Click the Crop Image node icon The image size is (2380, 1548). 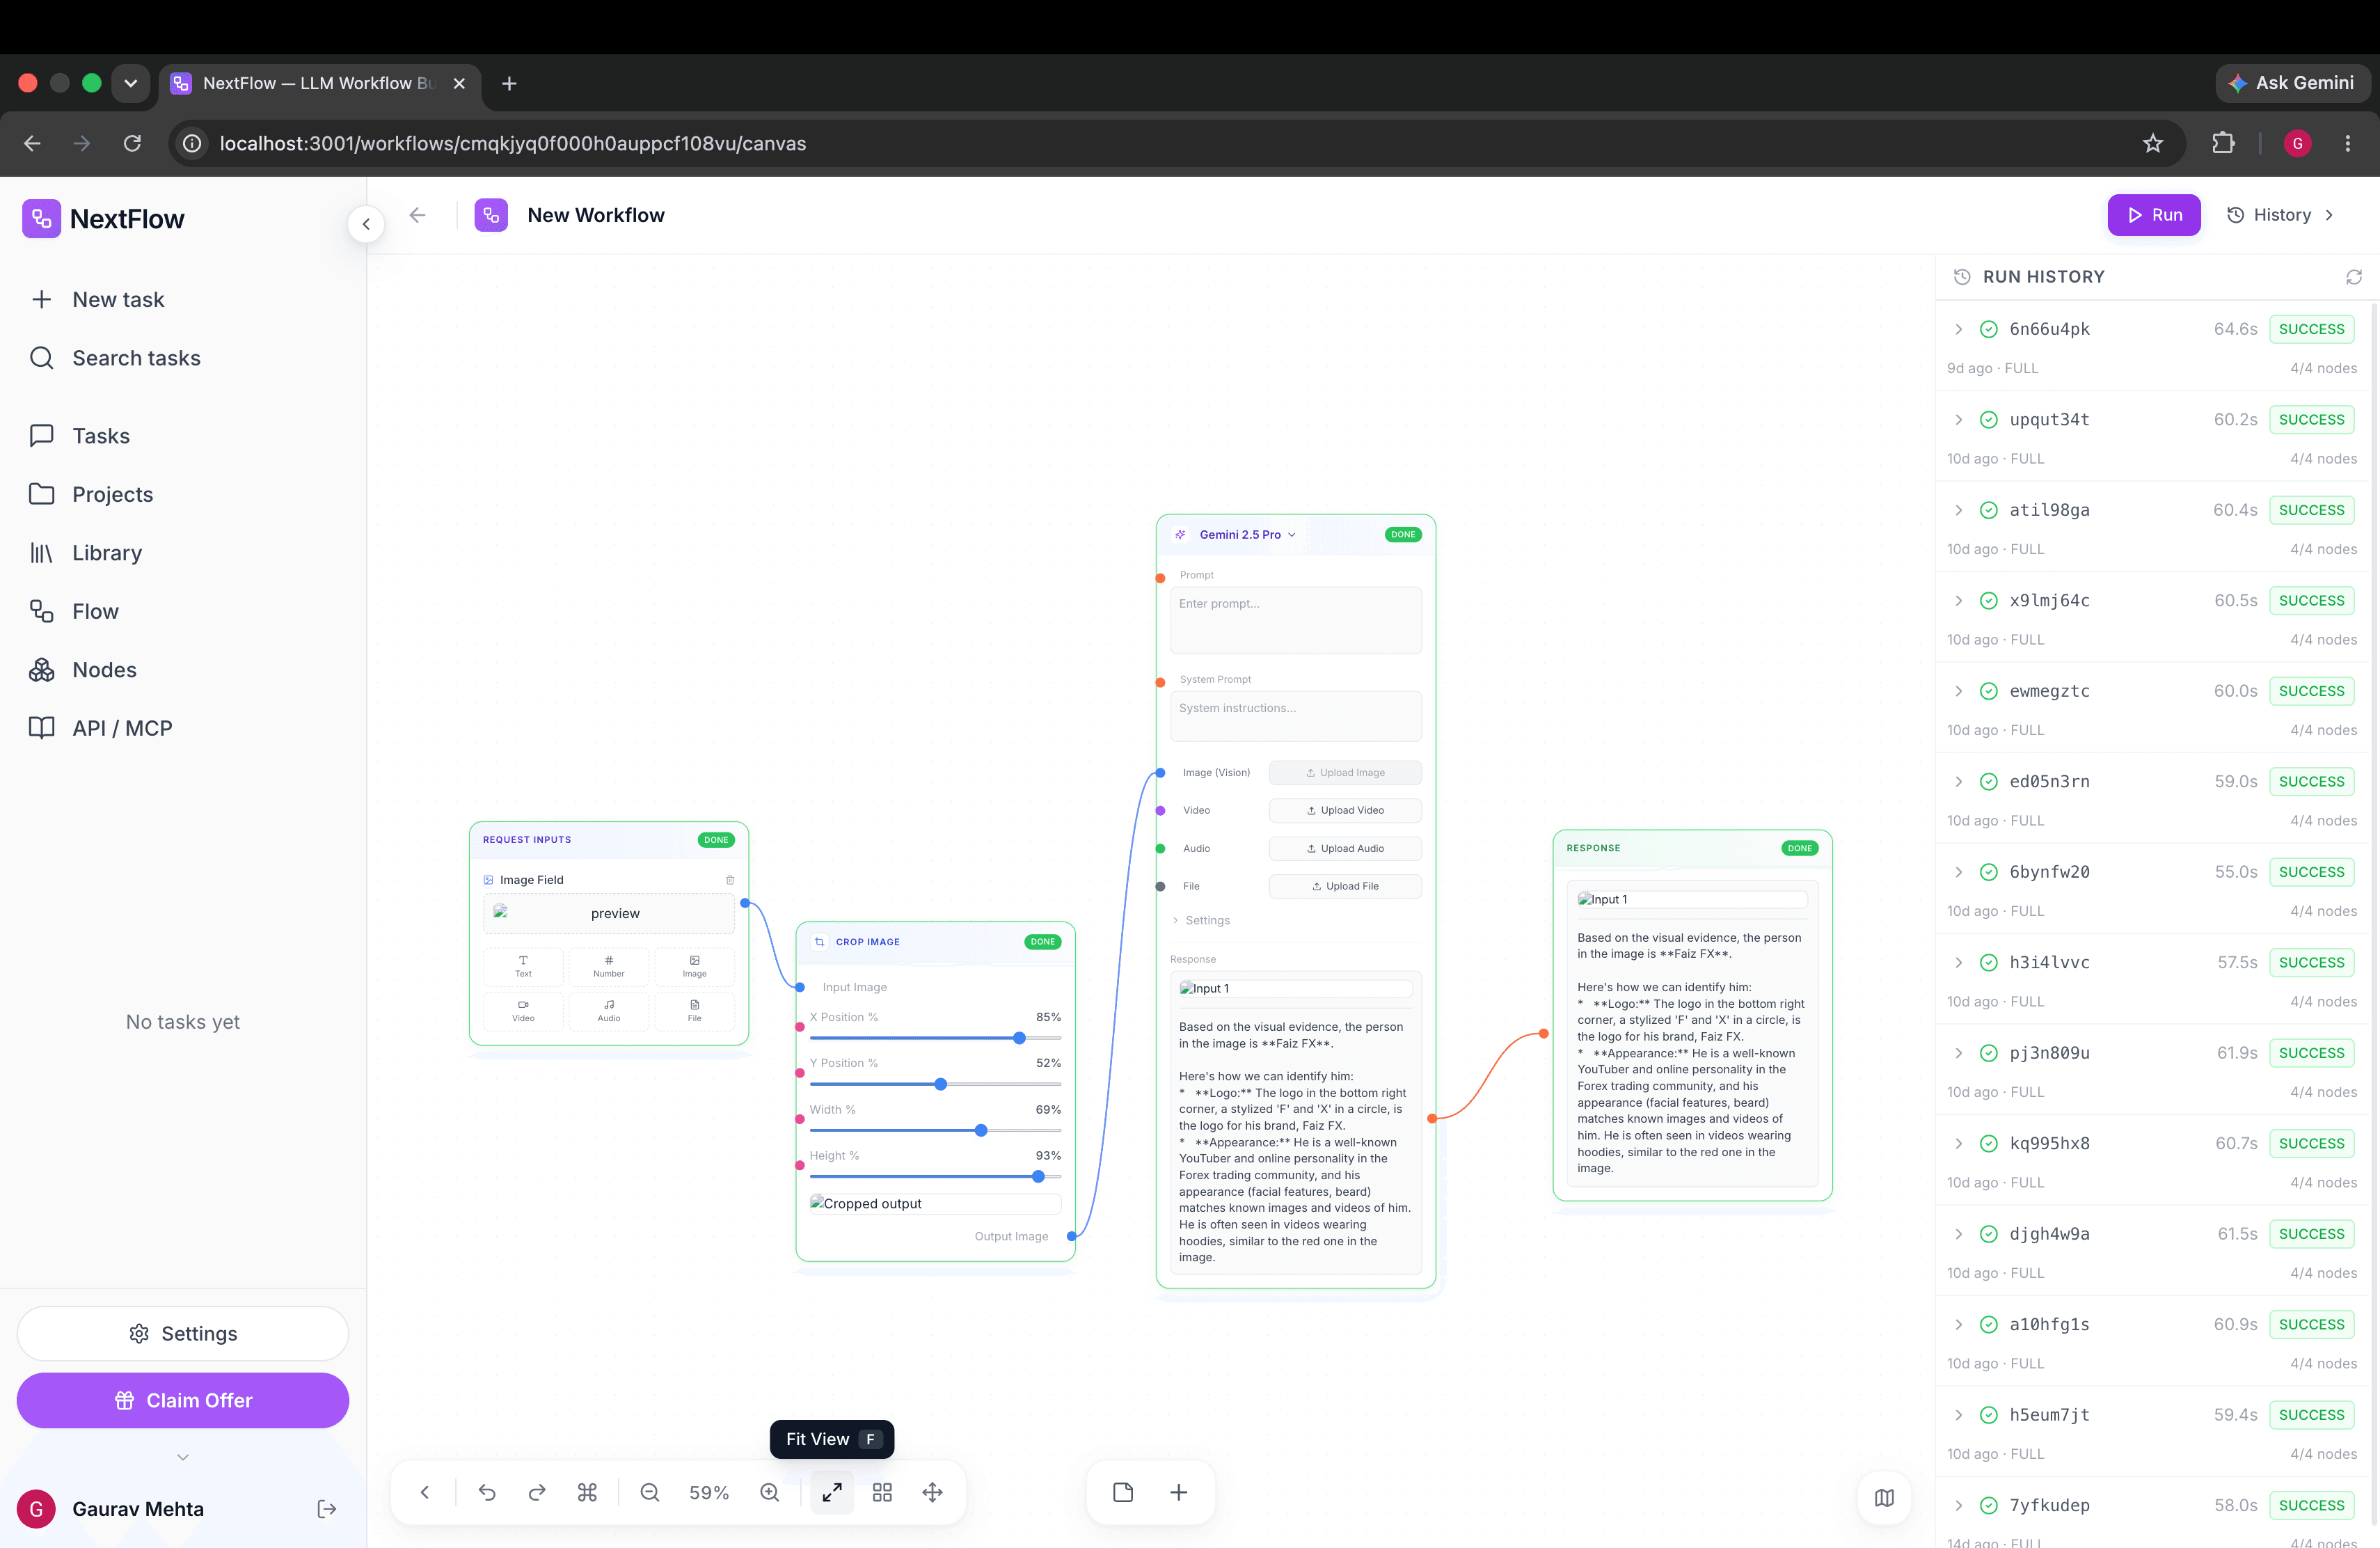[x=820, y=942]
